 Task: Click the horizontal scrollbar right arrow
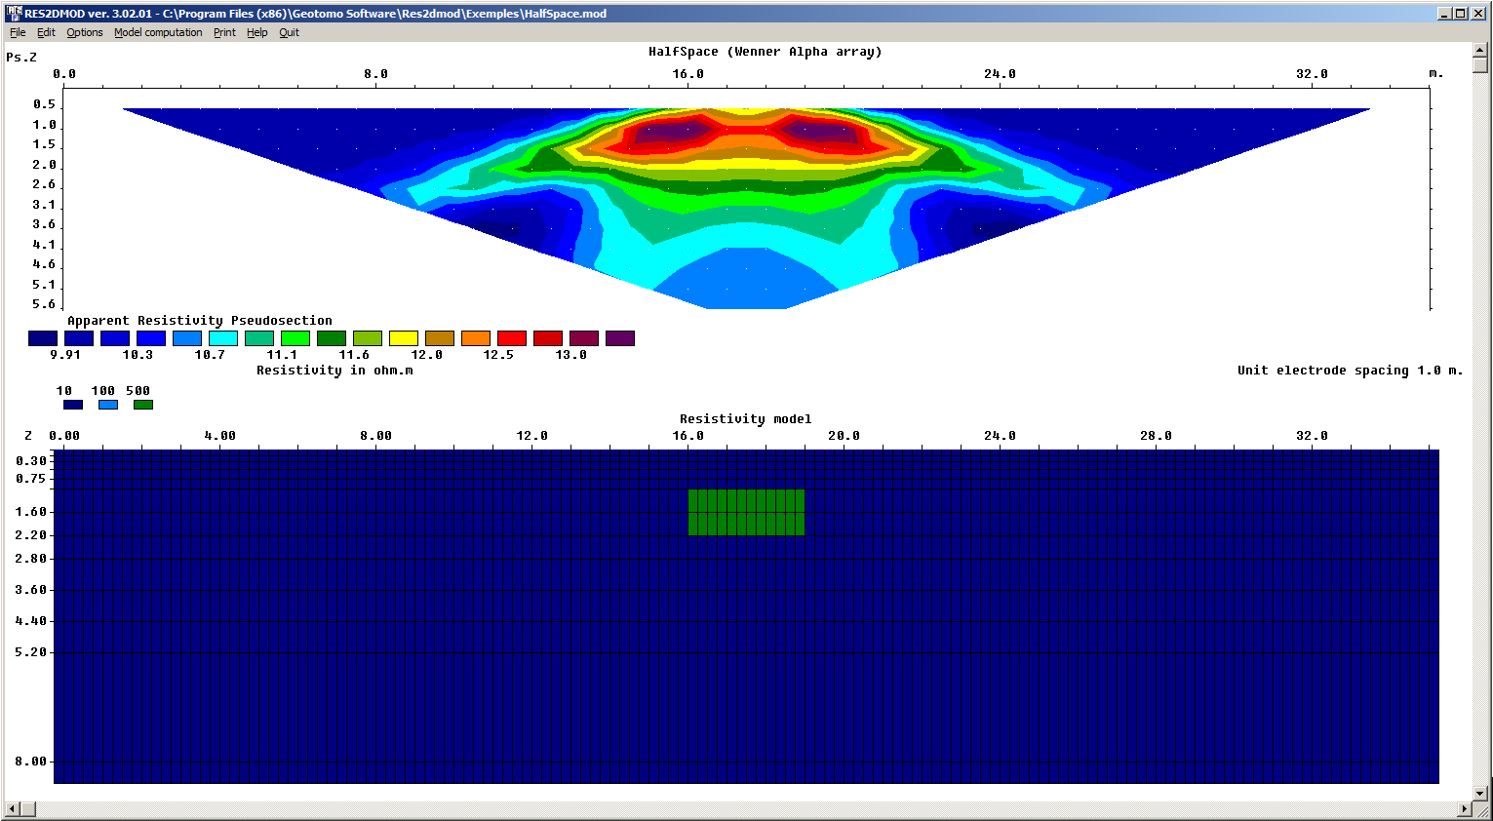point(1465,808)
